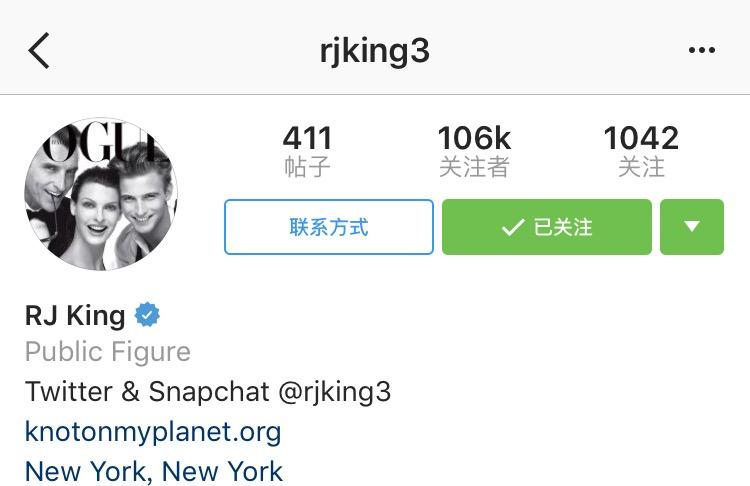750x486 pixels.
Task: Tap the Public Figure category label
Action: coord(108,352)
